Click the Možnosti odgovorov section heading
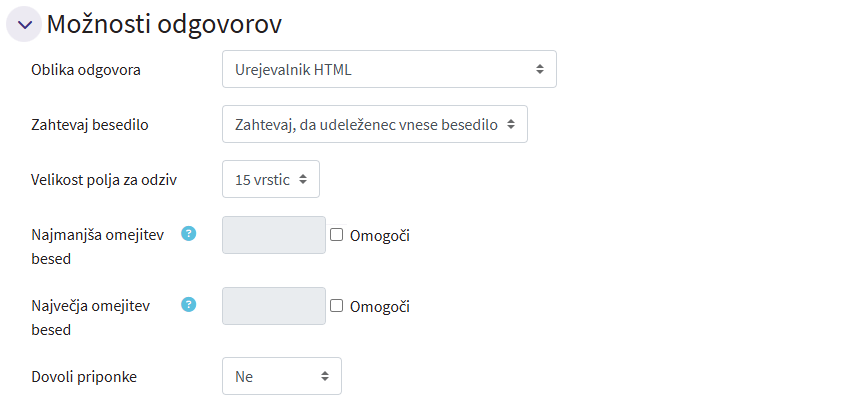Viewport: 860px width, 412px height. click(x=164, y=25)
